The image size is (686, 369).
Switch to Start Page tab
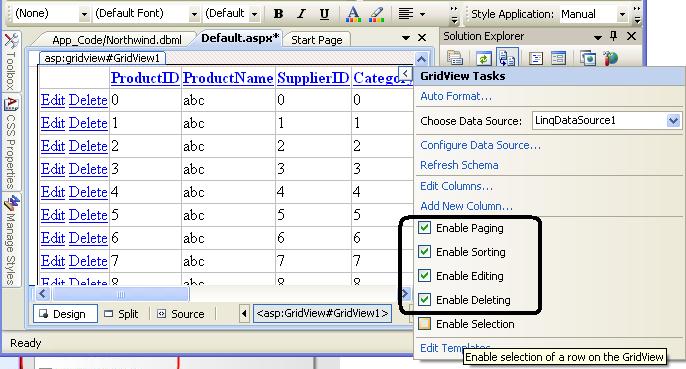click(317, 40)
